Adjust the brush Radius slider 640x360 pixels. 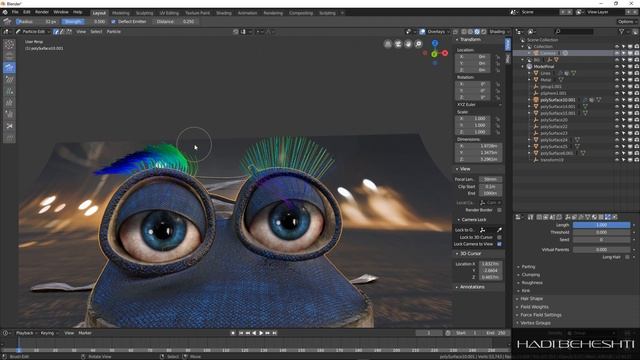pos(37,22)
